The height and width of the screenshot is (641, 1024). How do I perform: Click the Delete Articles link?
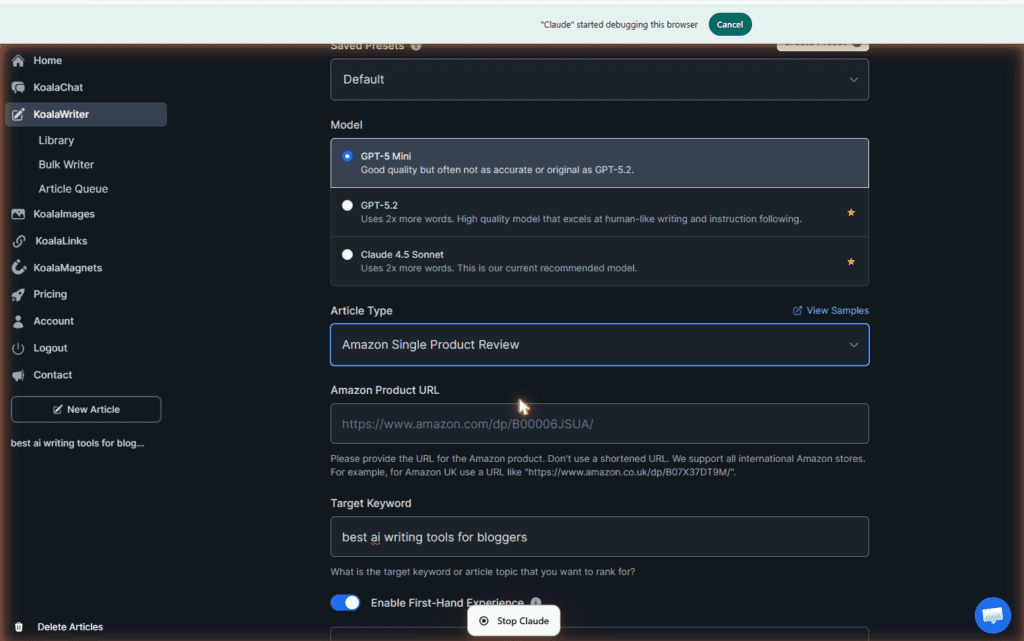point(70,627)
